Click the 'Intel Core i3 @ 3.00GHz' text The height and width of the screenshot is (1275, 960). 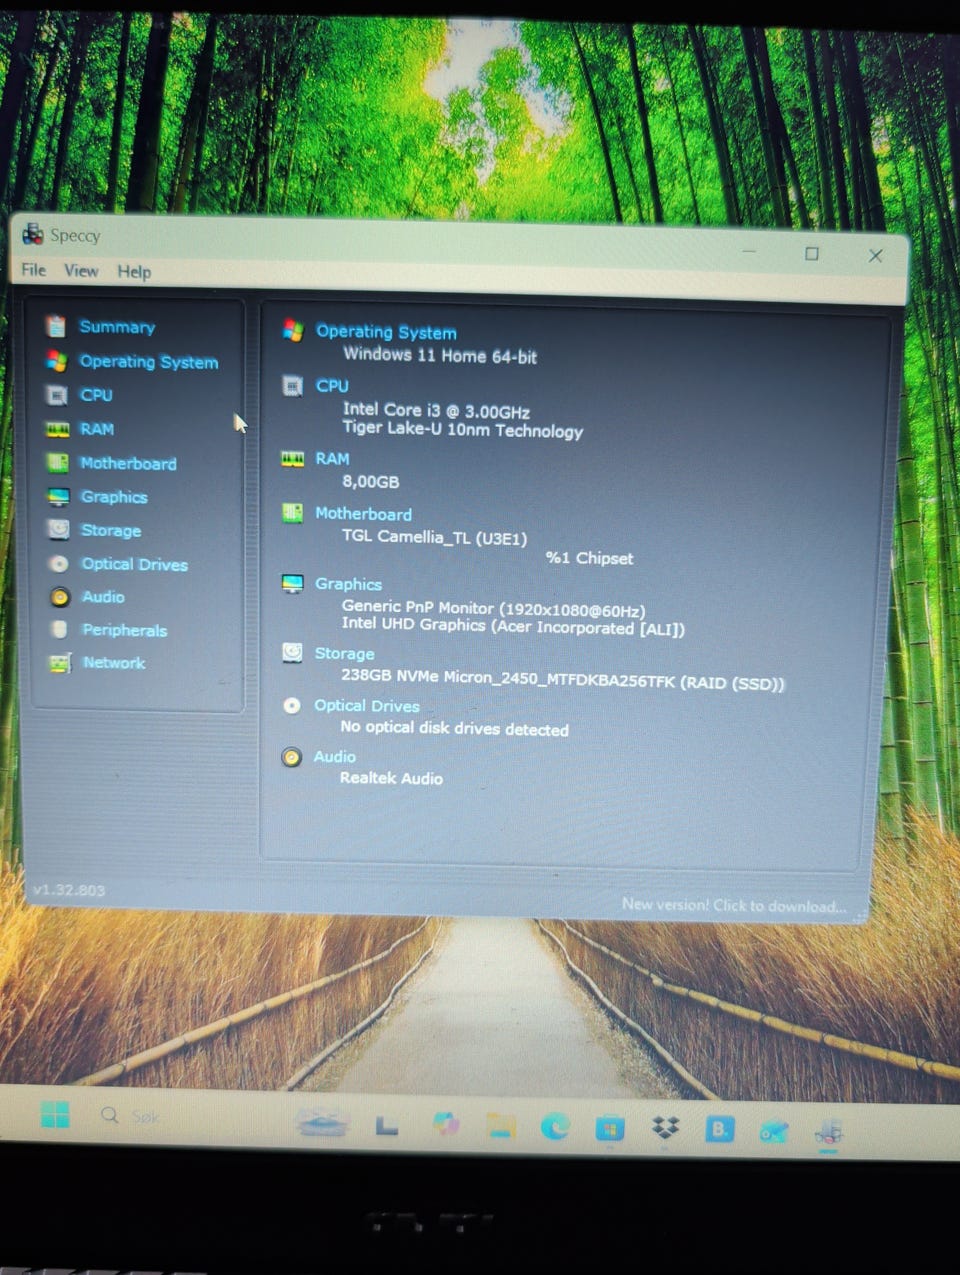coord(436,410)
